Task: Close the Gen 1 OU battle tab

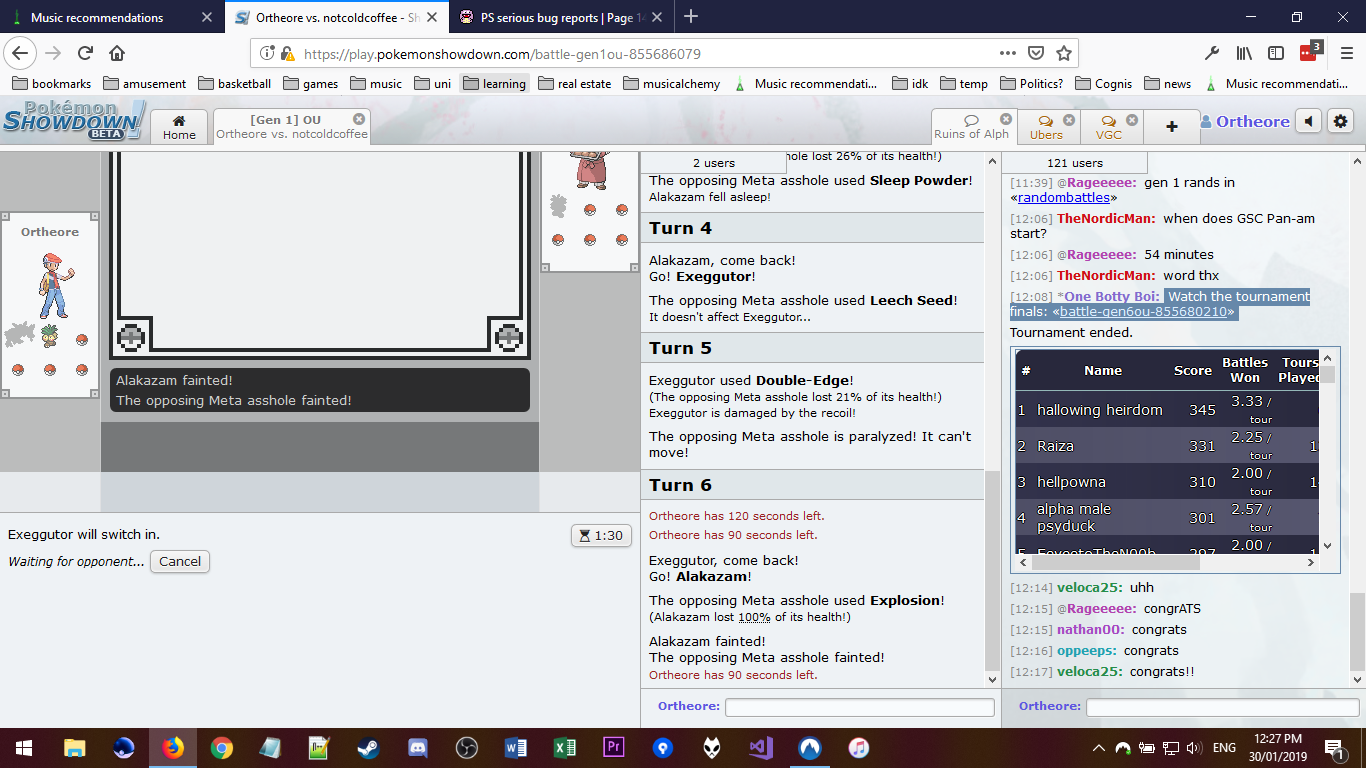Action: 359,119
